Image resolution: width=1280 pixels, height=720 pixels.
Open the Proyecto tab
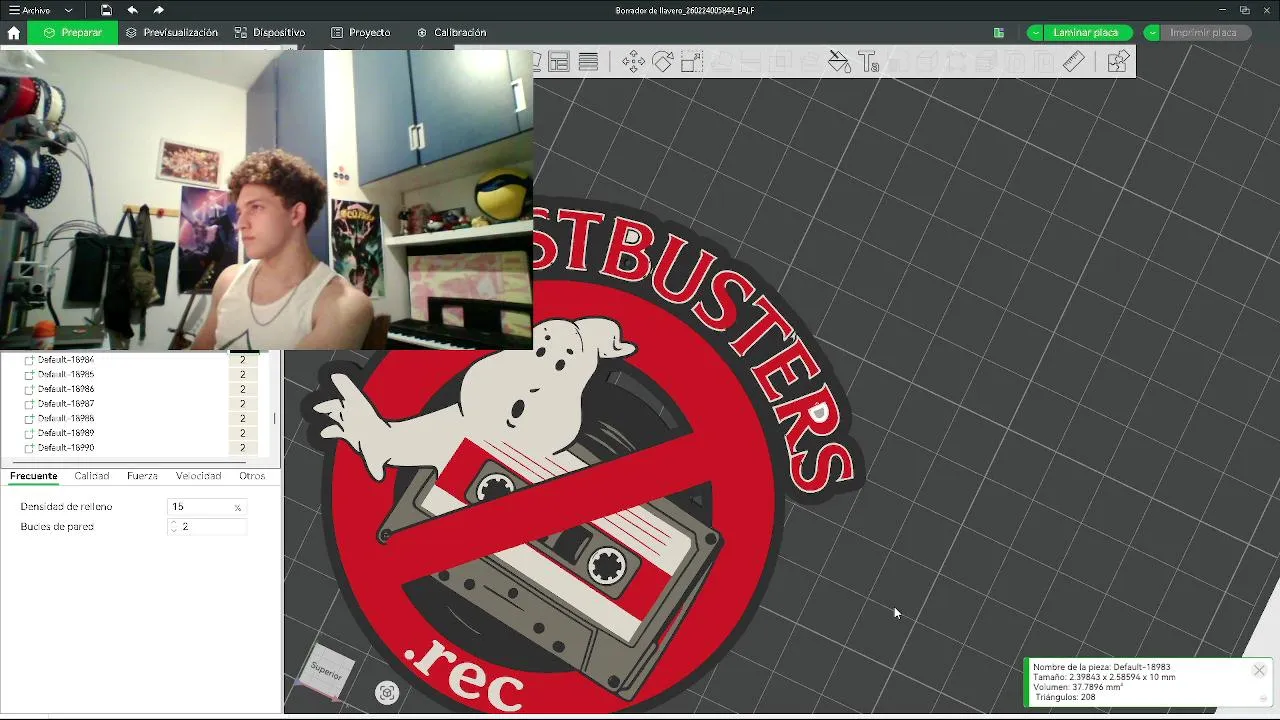click(x=361, y=33)
